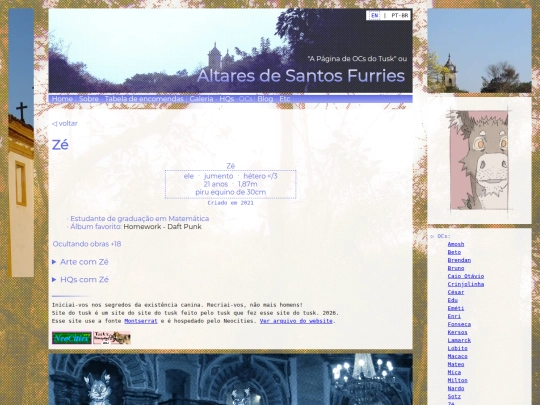Go to Home in the nav bar
This screenshot has width=540, height=405.
point(62,99)
